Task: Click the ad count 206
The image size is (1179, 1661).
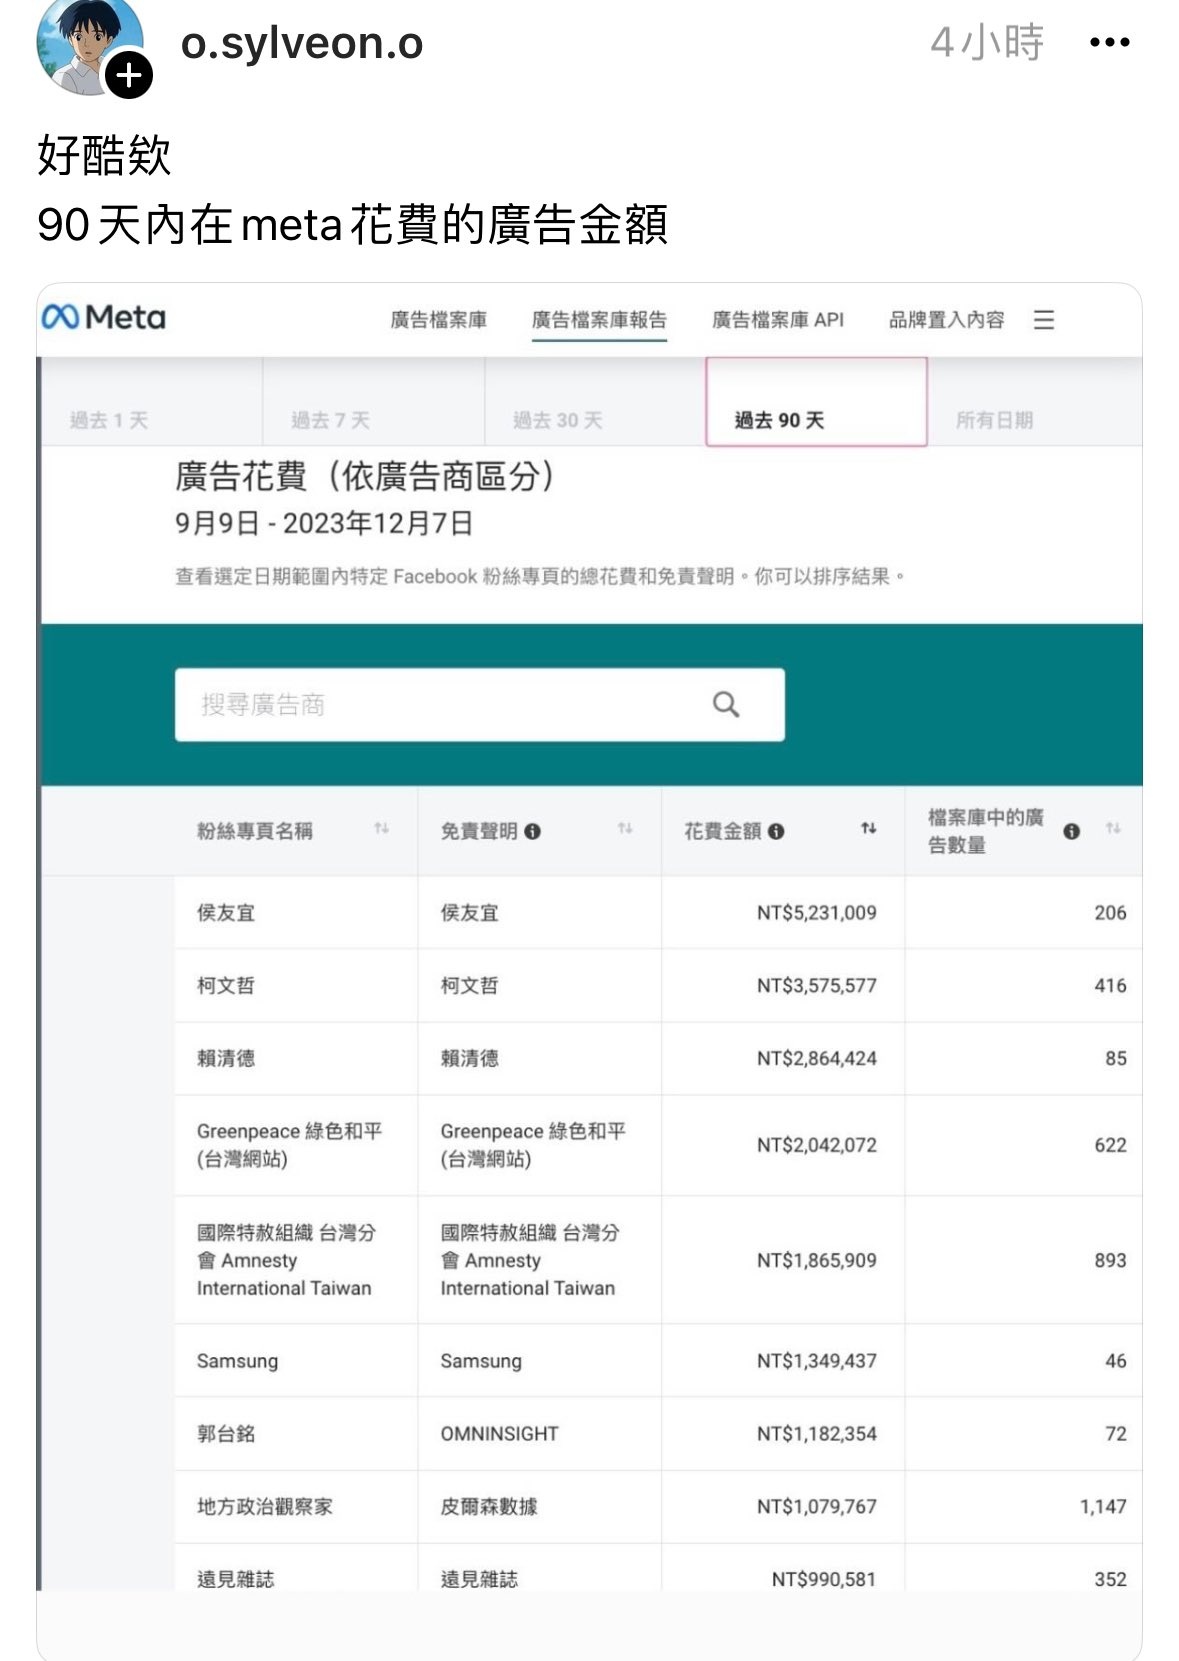Action: click(1110, 913)
